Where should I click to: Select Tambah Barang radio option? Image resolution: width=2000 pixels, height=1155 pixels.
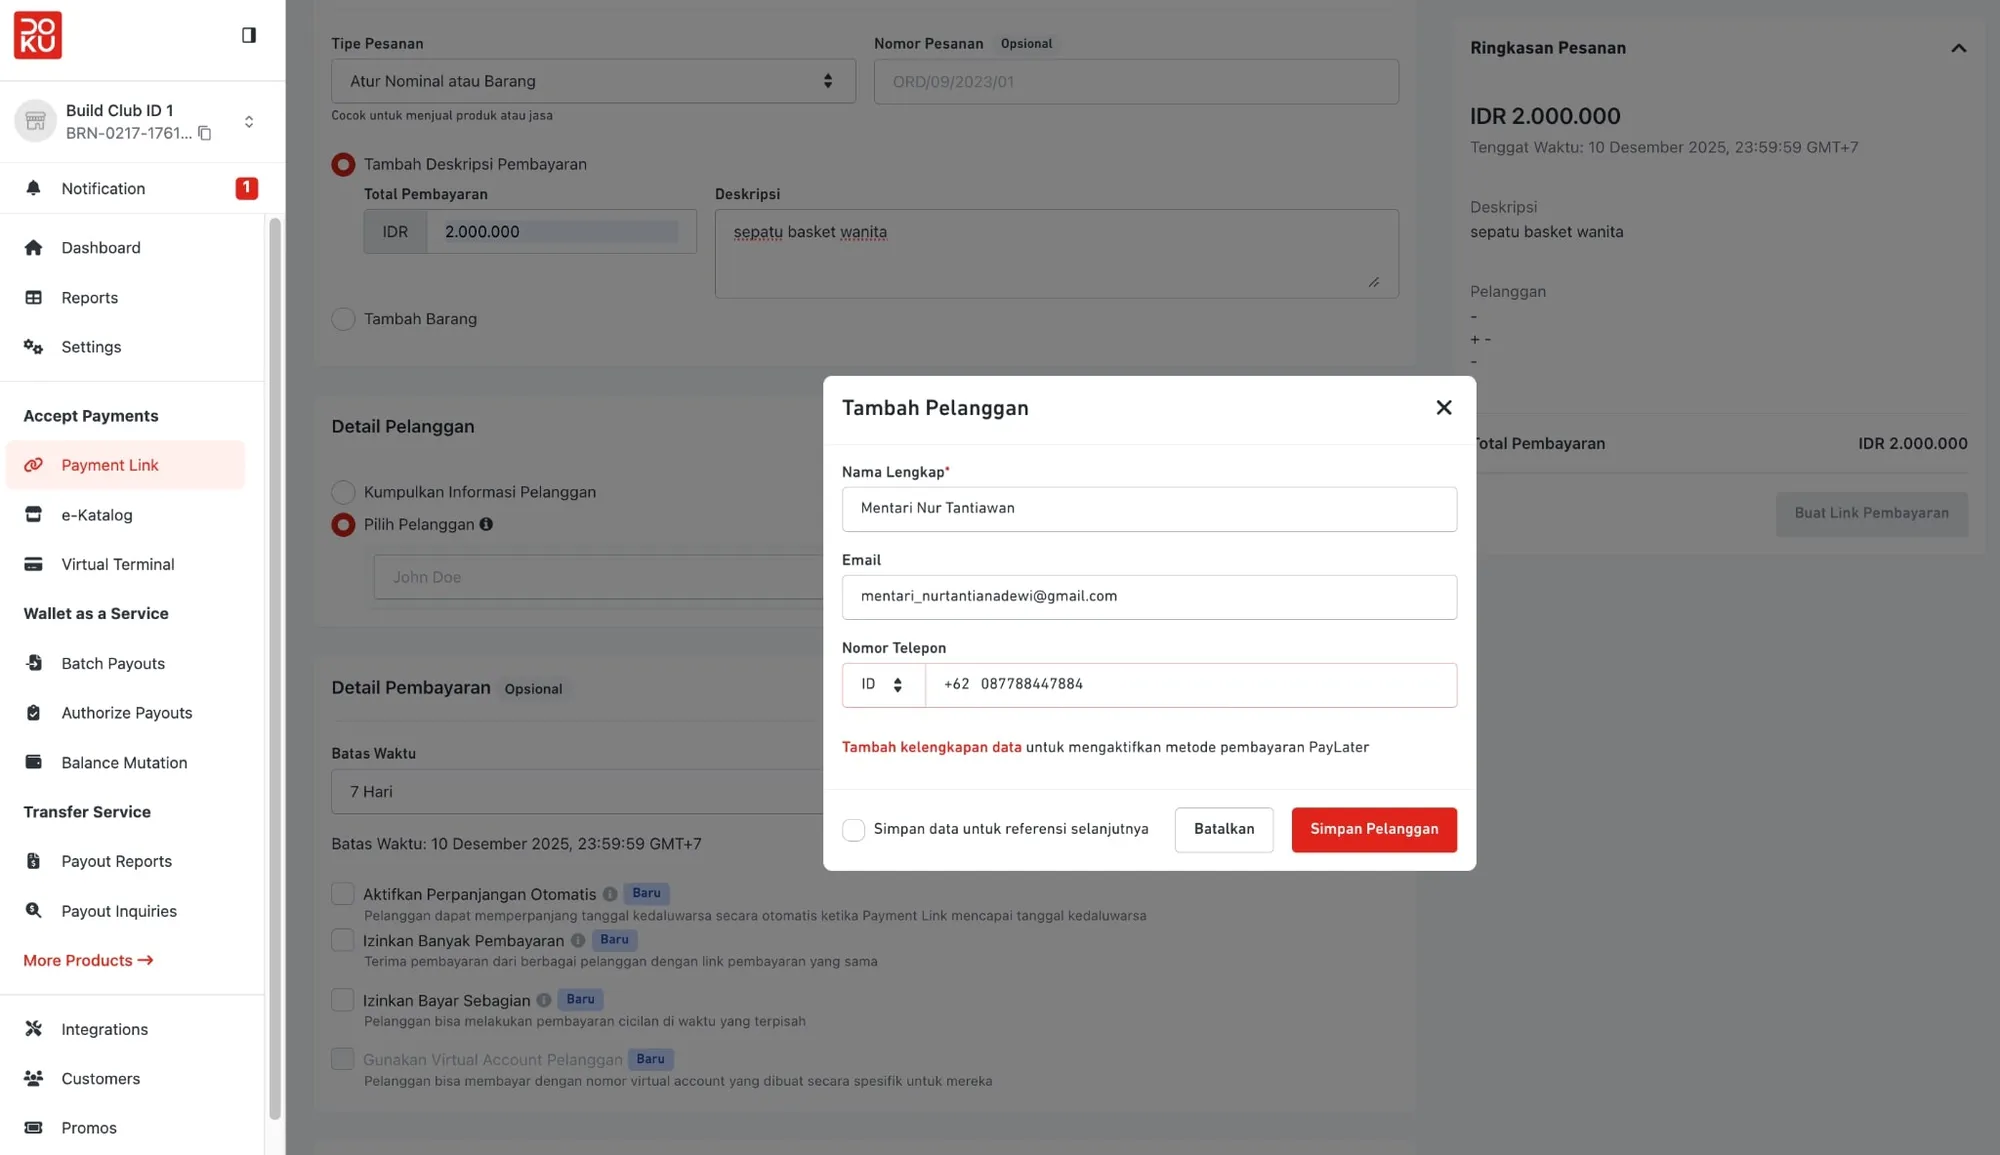[x=343, y=319]
